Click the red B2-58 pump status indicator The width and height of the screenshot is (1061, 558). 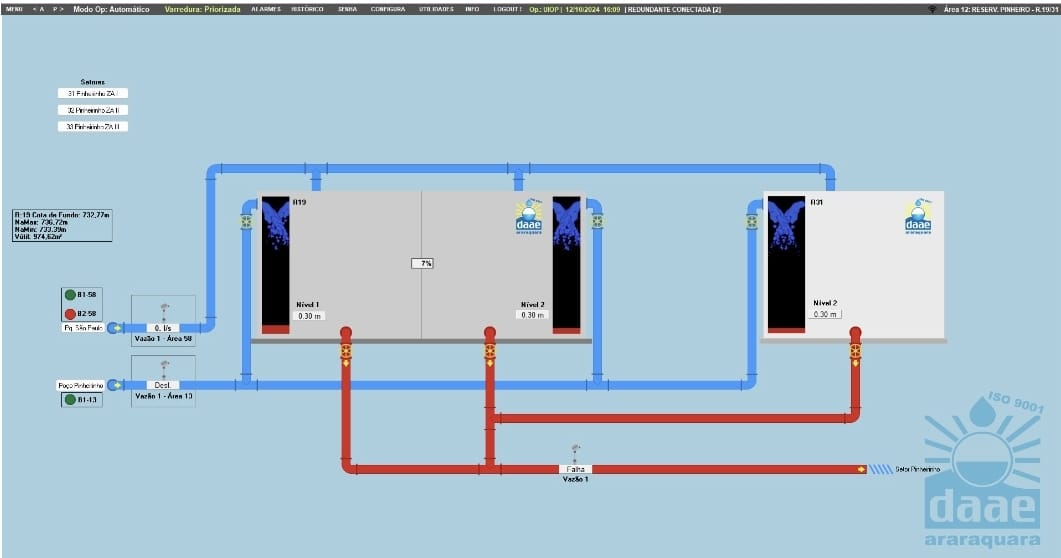point(70,313)
